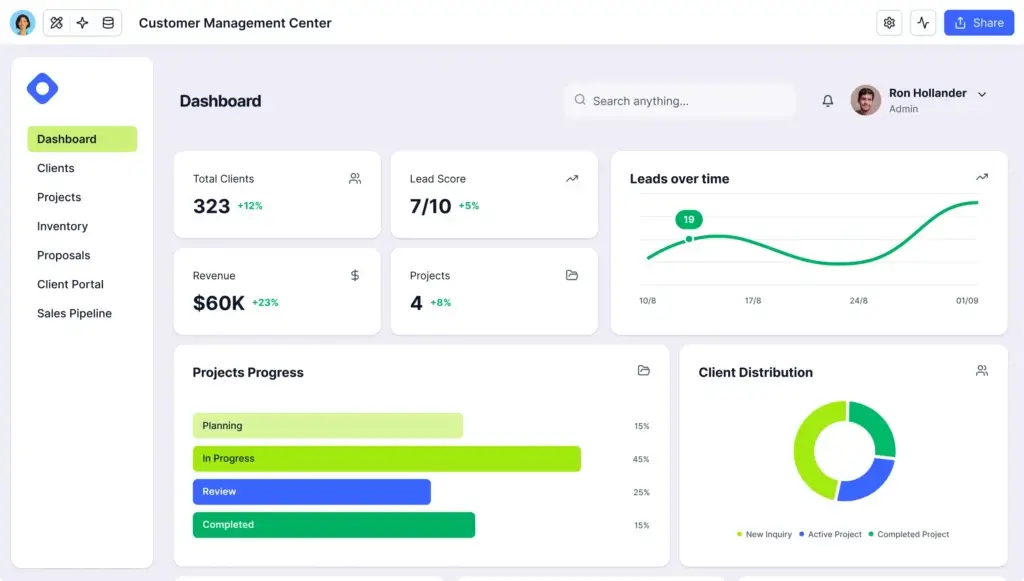Click the database icon in the top toolbar
The image size is (1024, 581).
pyautogui.click(x=108, y=22)
